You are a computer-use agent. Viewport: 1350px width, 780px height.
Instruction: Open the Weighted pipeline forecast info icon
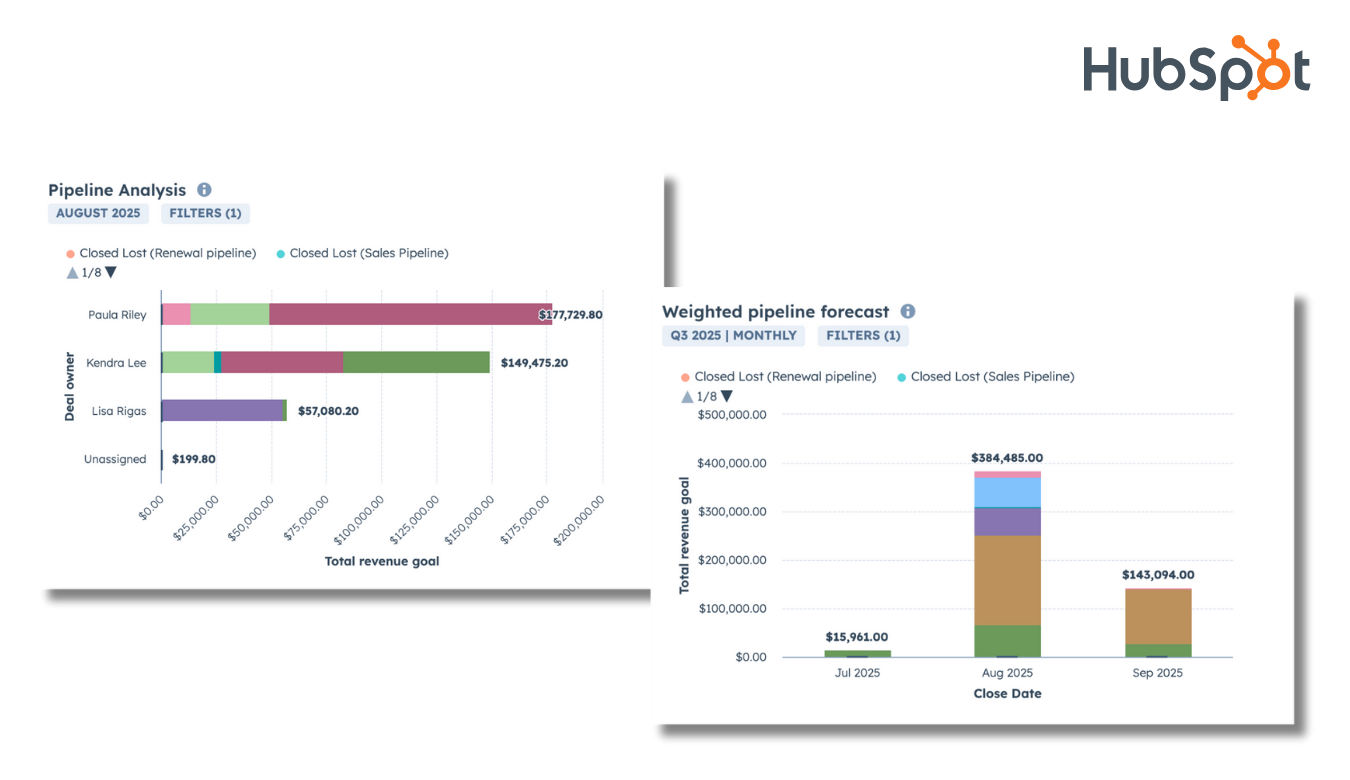coord(907,311)
